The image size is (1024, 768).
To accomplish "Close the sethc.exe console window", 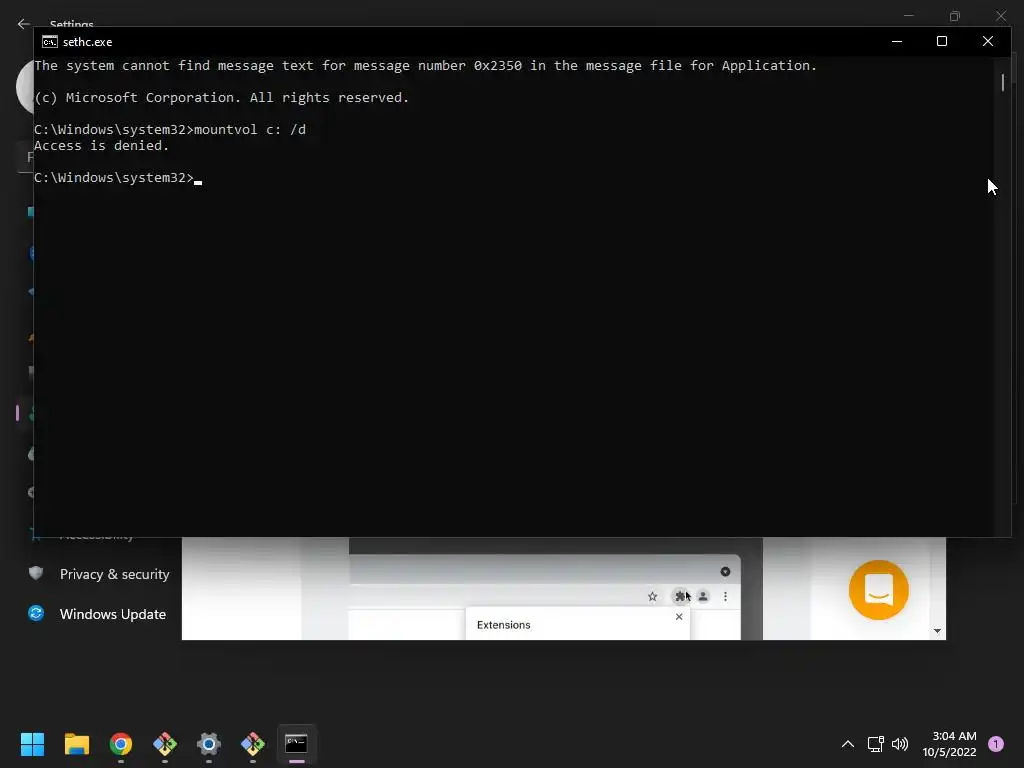I will [987, 41].
